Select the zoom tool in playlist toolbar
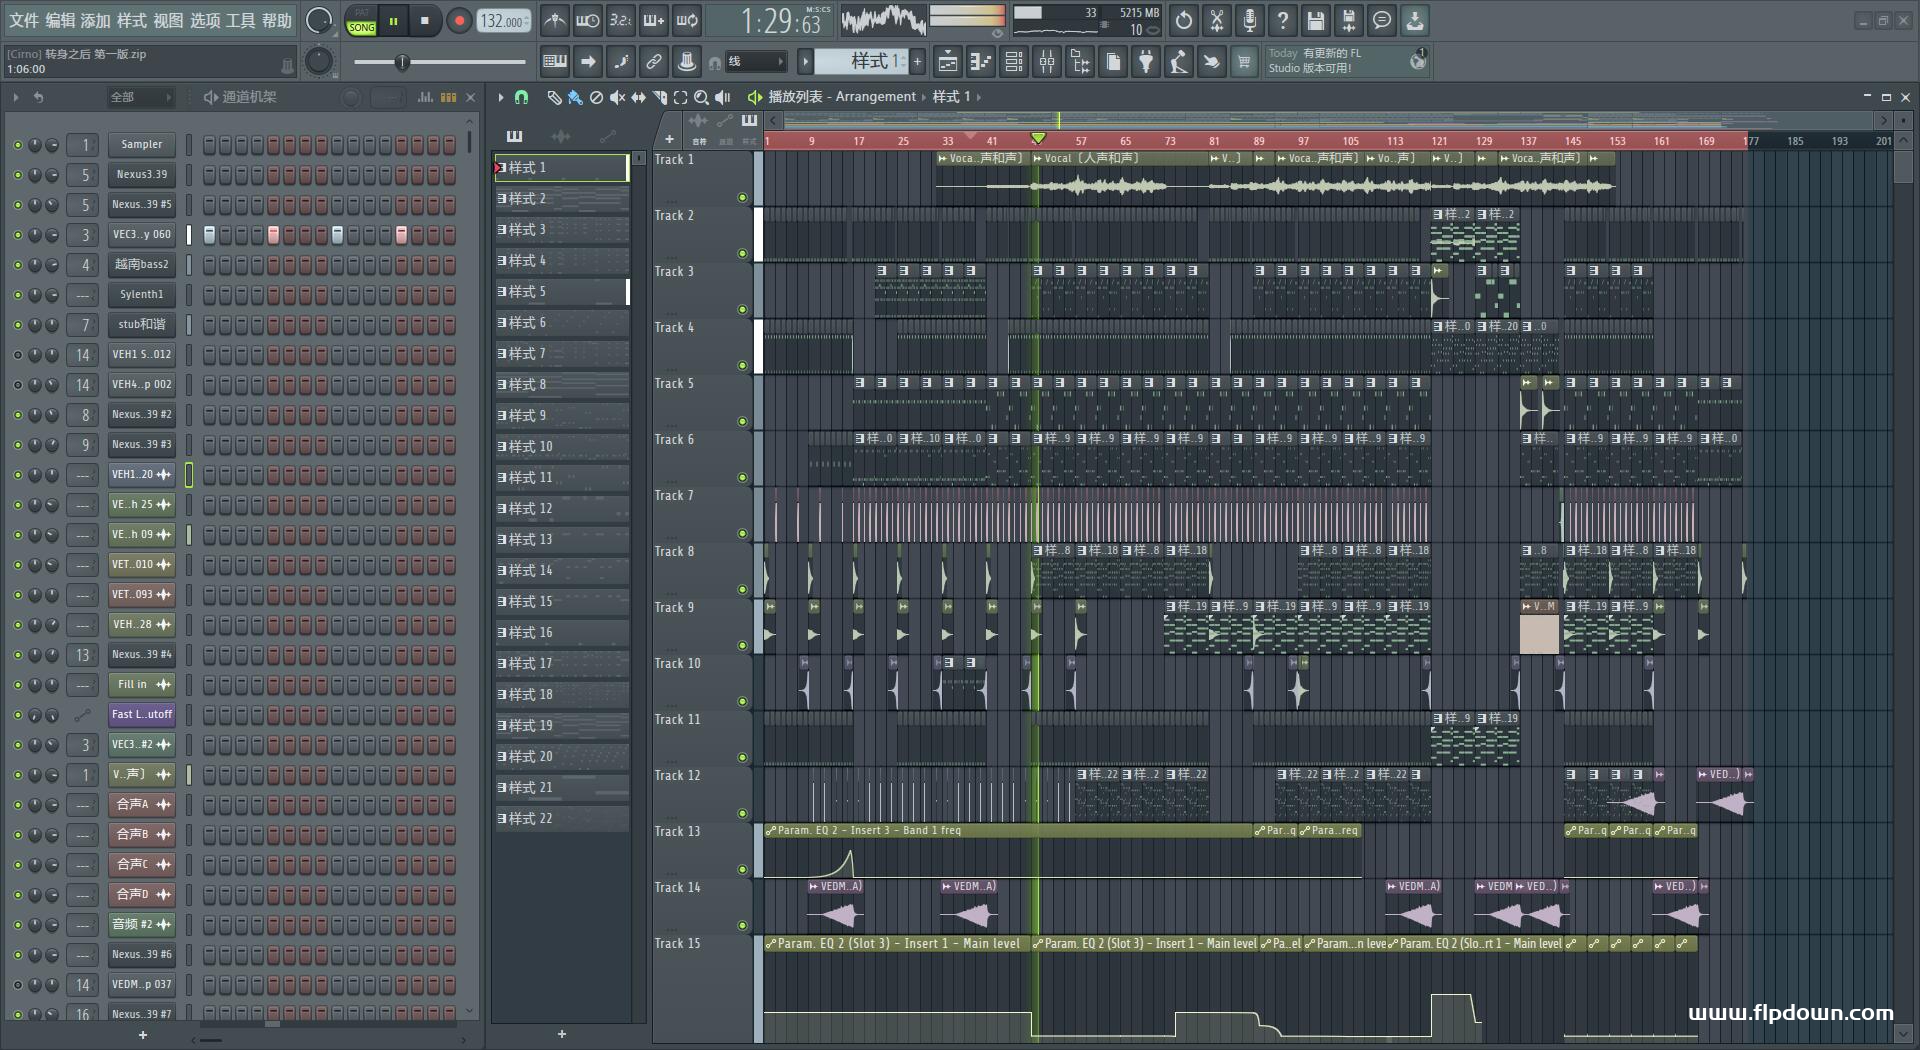This screenshot has width=1920, height=1050. point(701,97)
